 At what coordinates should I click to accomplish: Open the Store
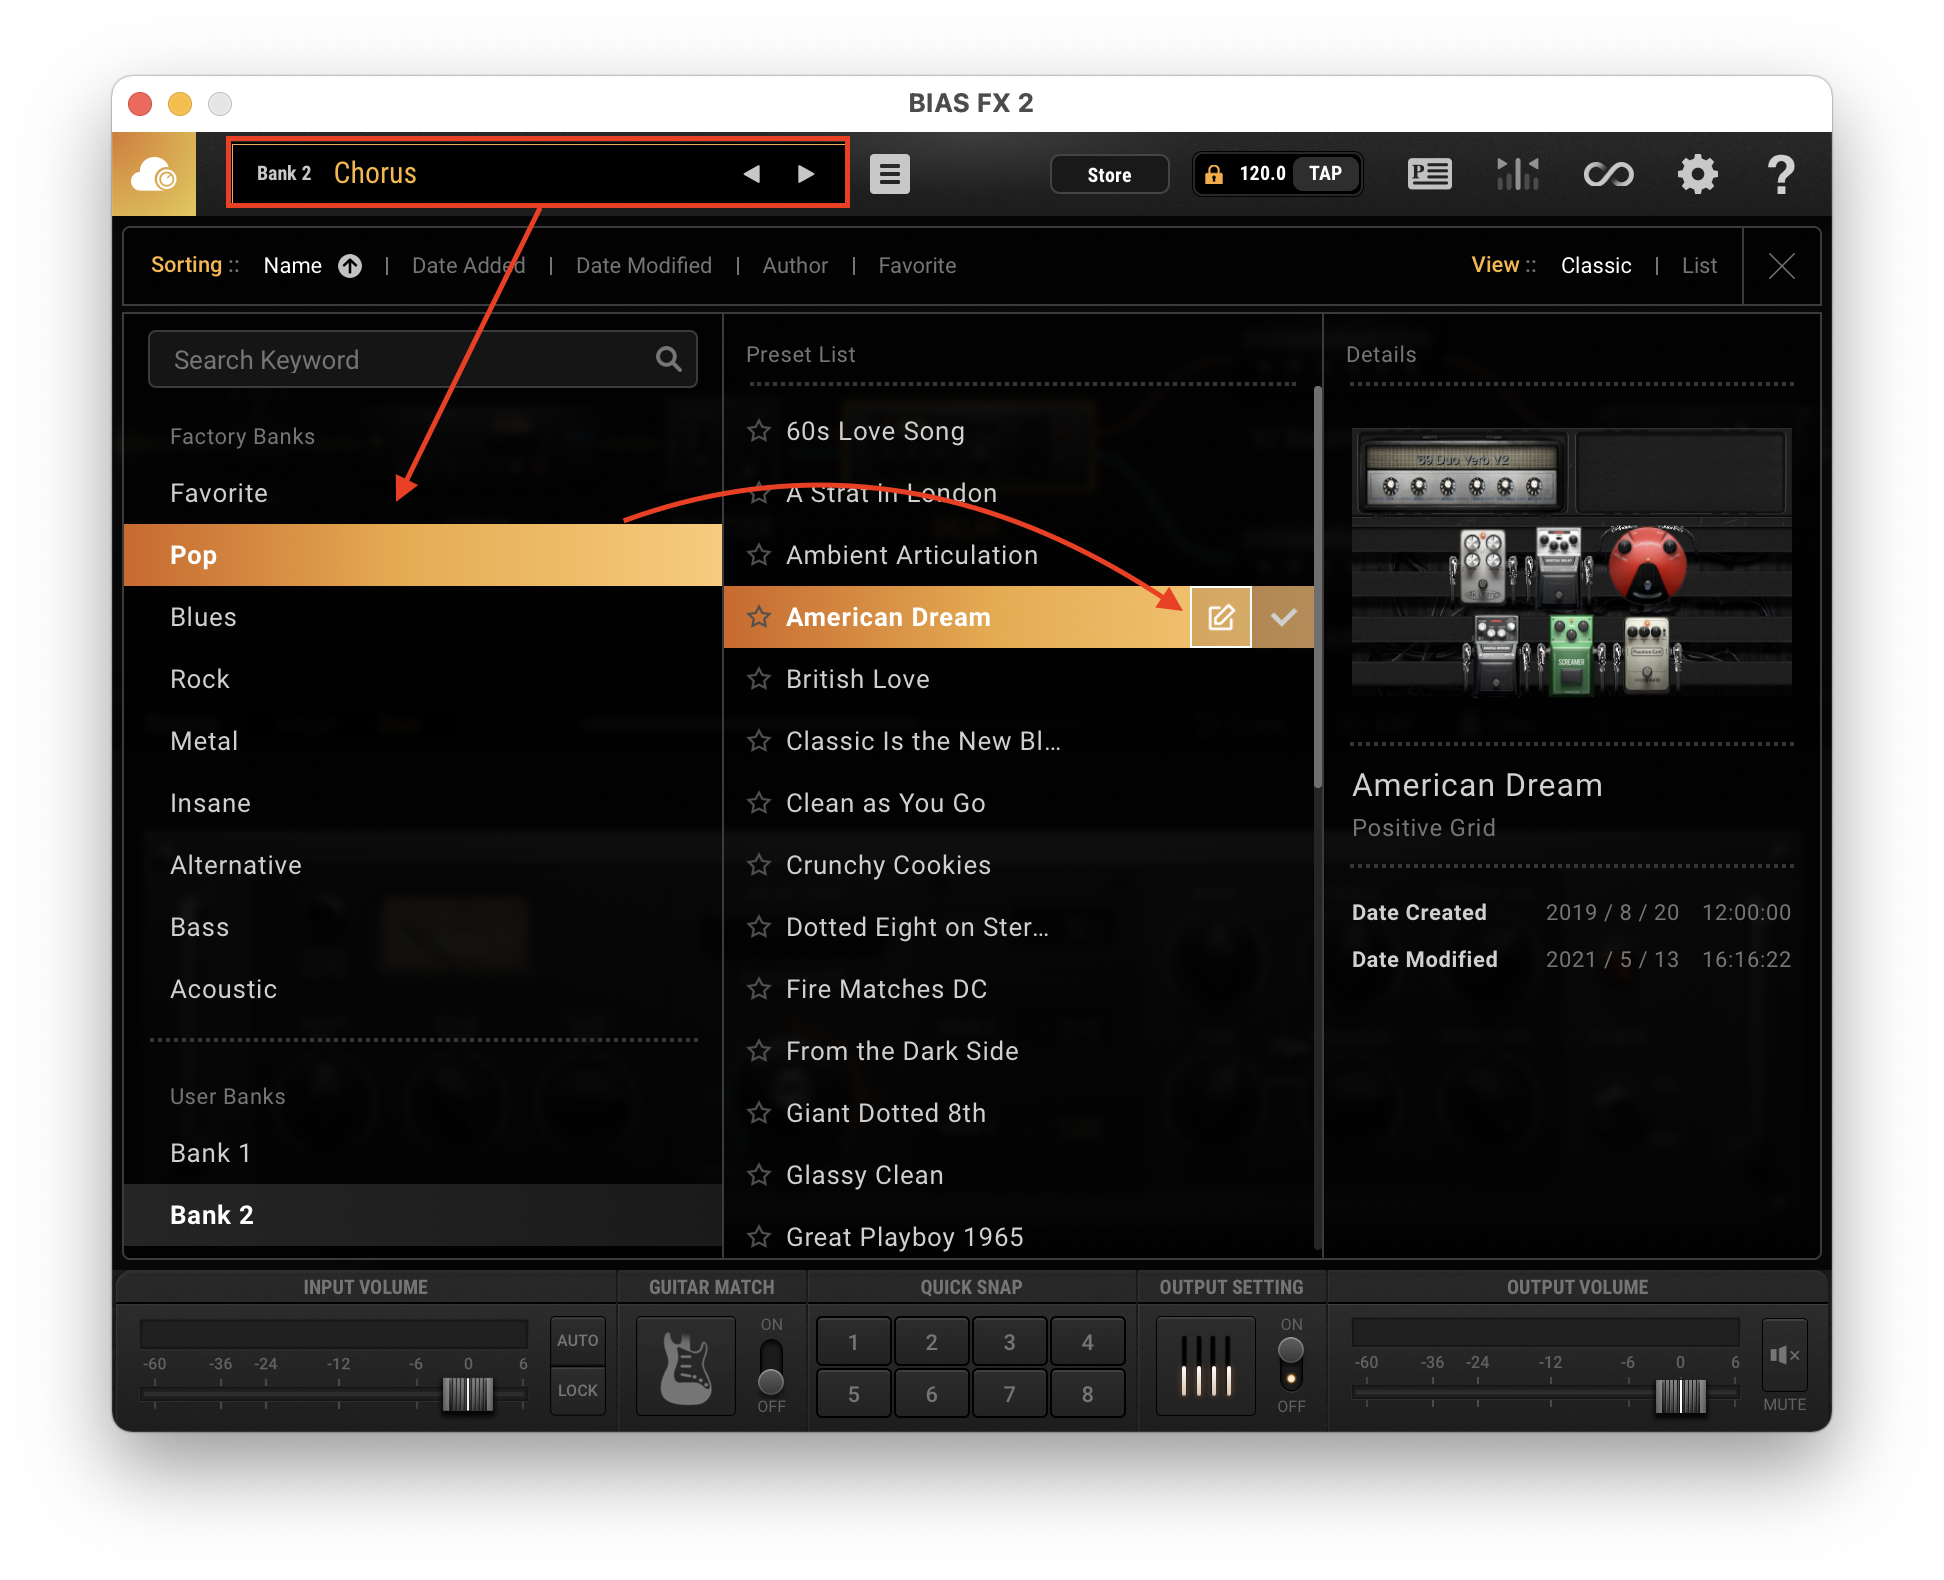pyautogui.click(x=1109, y=175)
